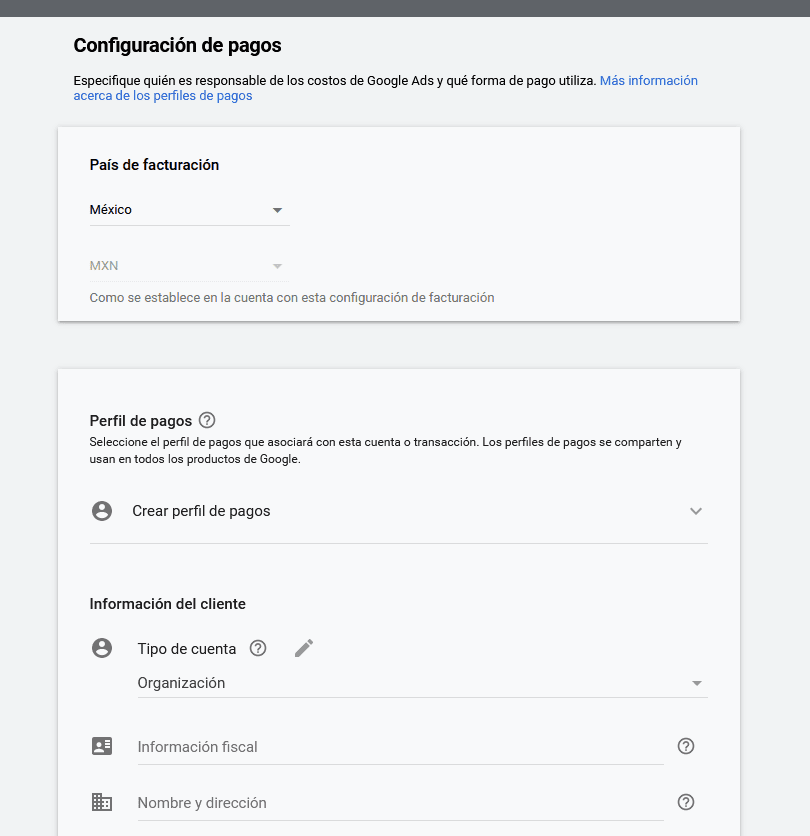Show help for Información fiscal

coord(686,746)
